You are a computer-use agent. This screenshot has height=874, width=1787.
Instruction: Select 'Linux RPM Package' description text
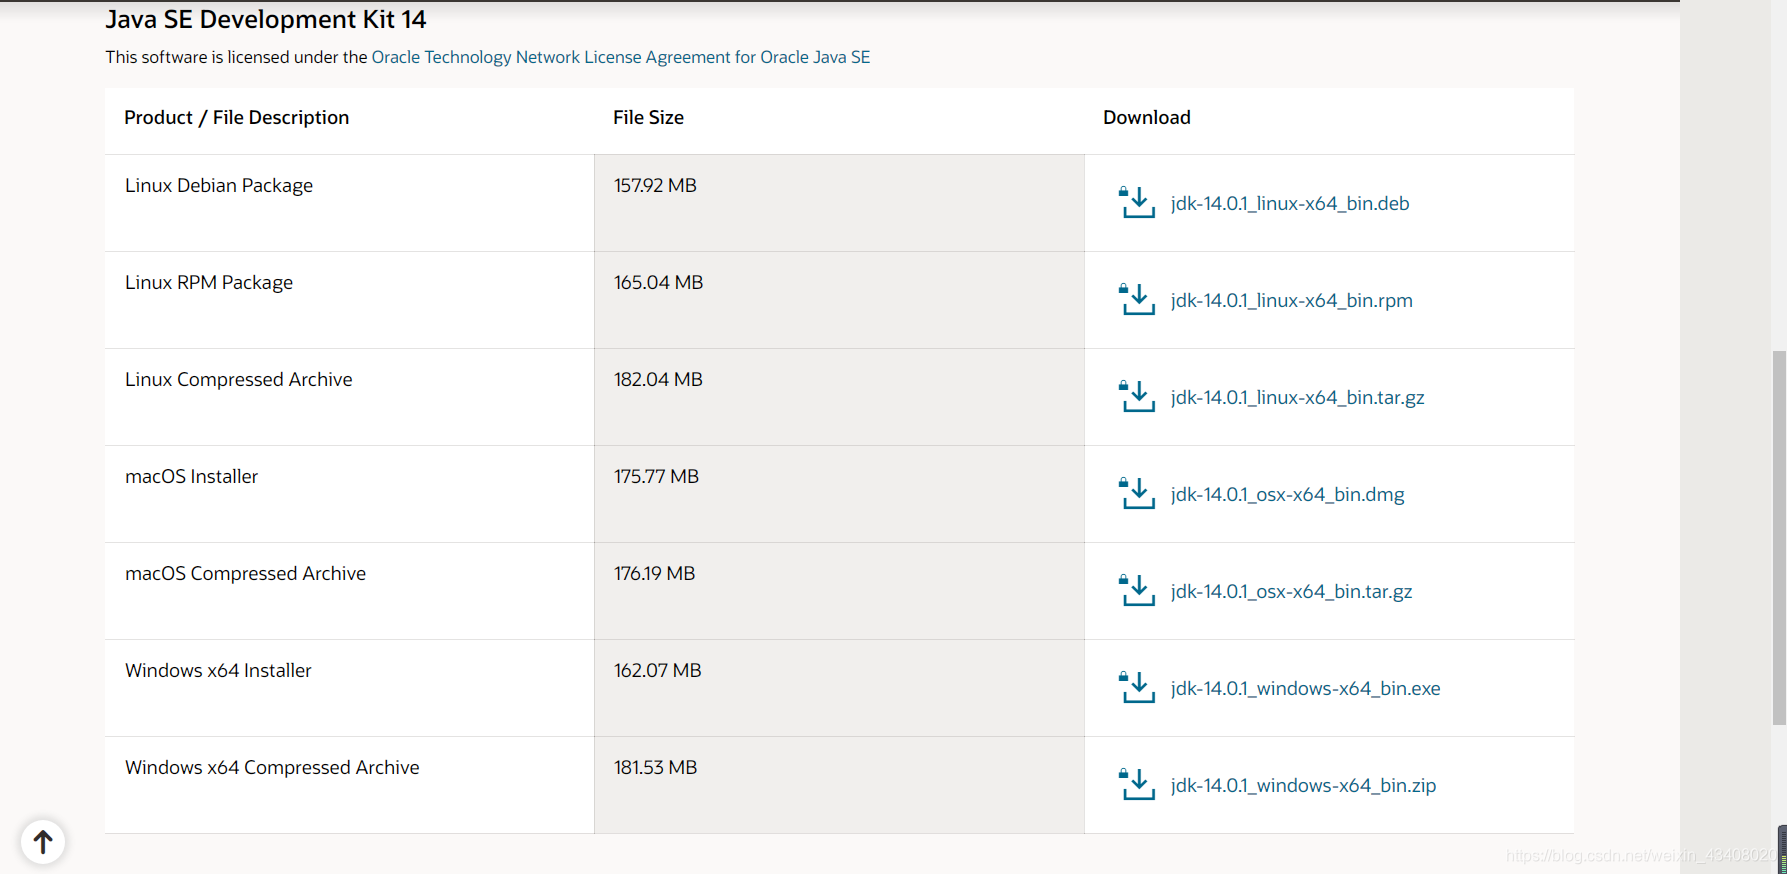click(x=209, y=282)
